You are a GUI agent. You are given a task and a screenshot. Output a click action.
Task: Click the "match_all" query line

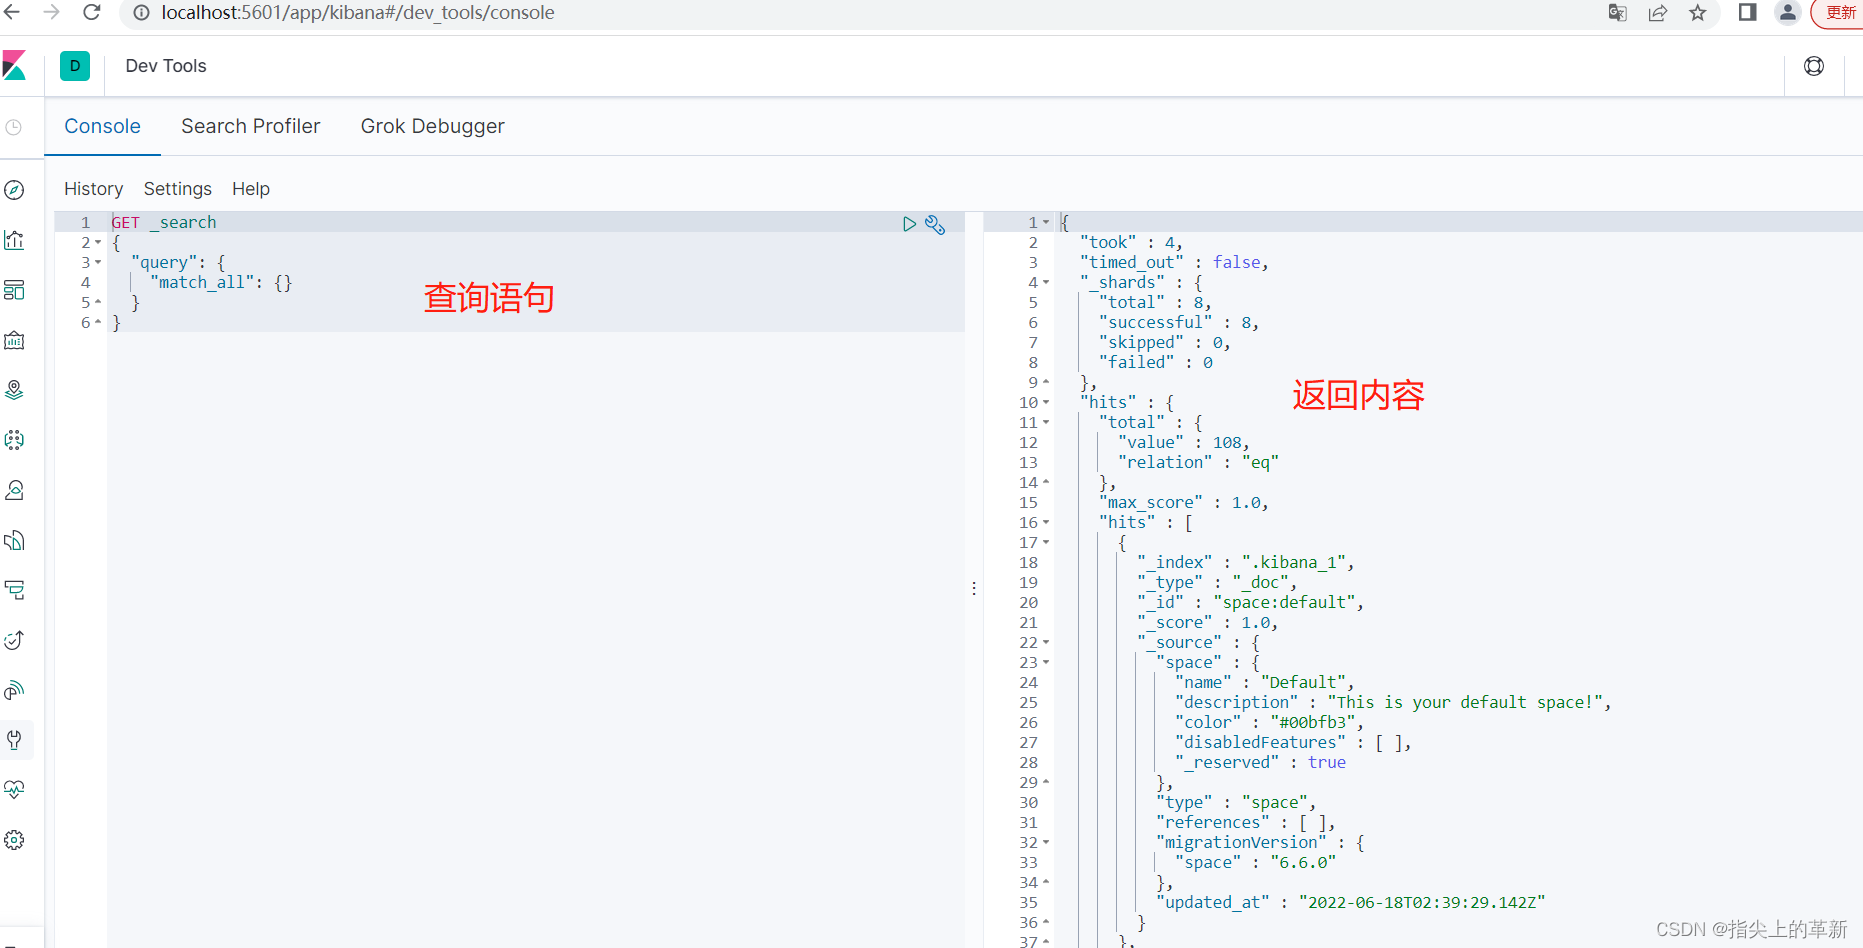[221, 282]
